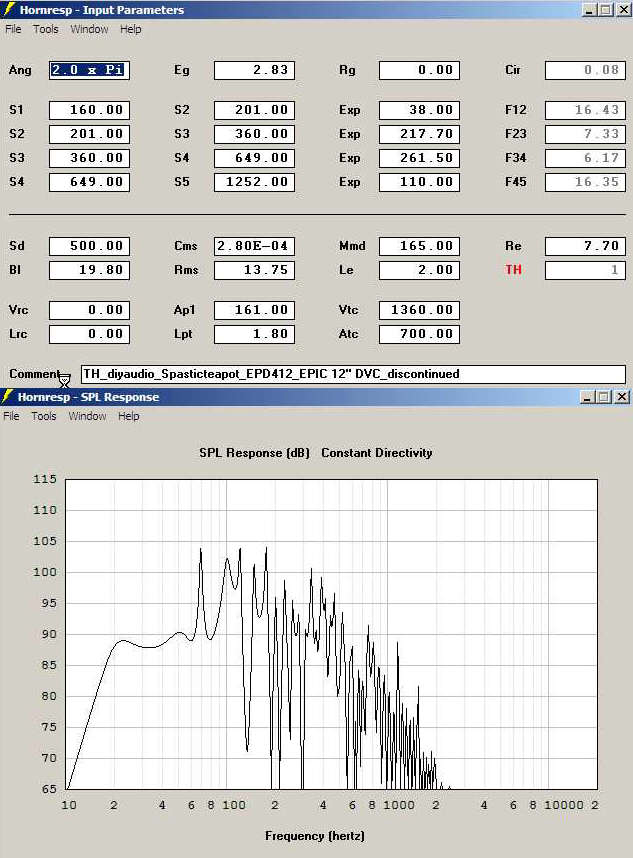Click the Re field with 7.70
Viewport: 633px width, 858px height.
click(585, 246)
